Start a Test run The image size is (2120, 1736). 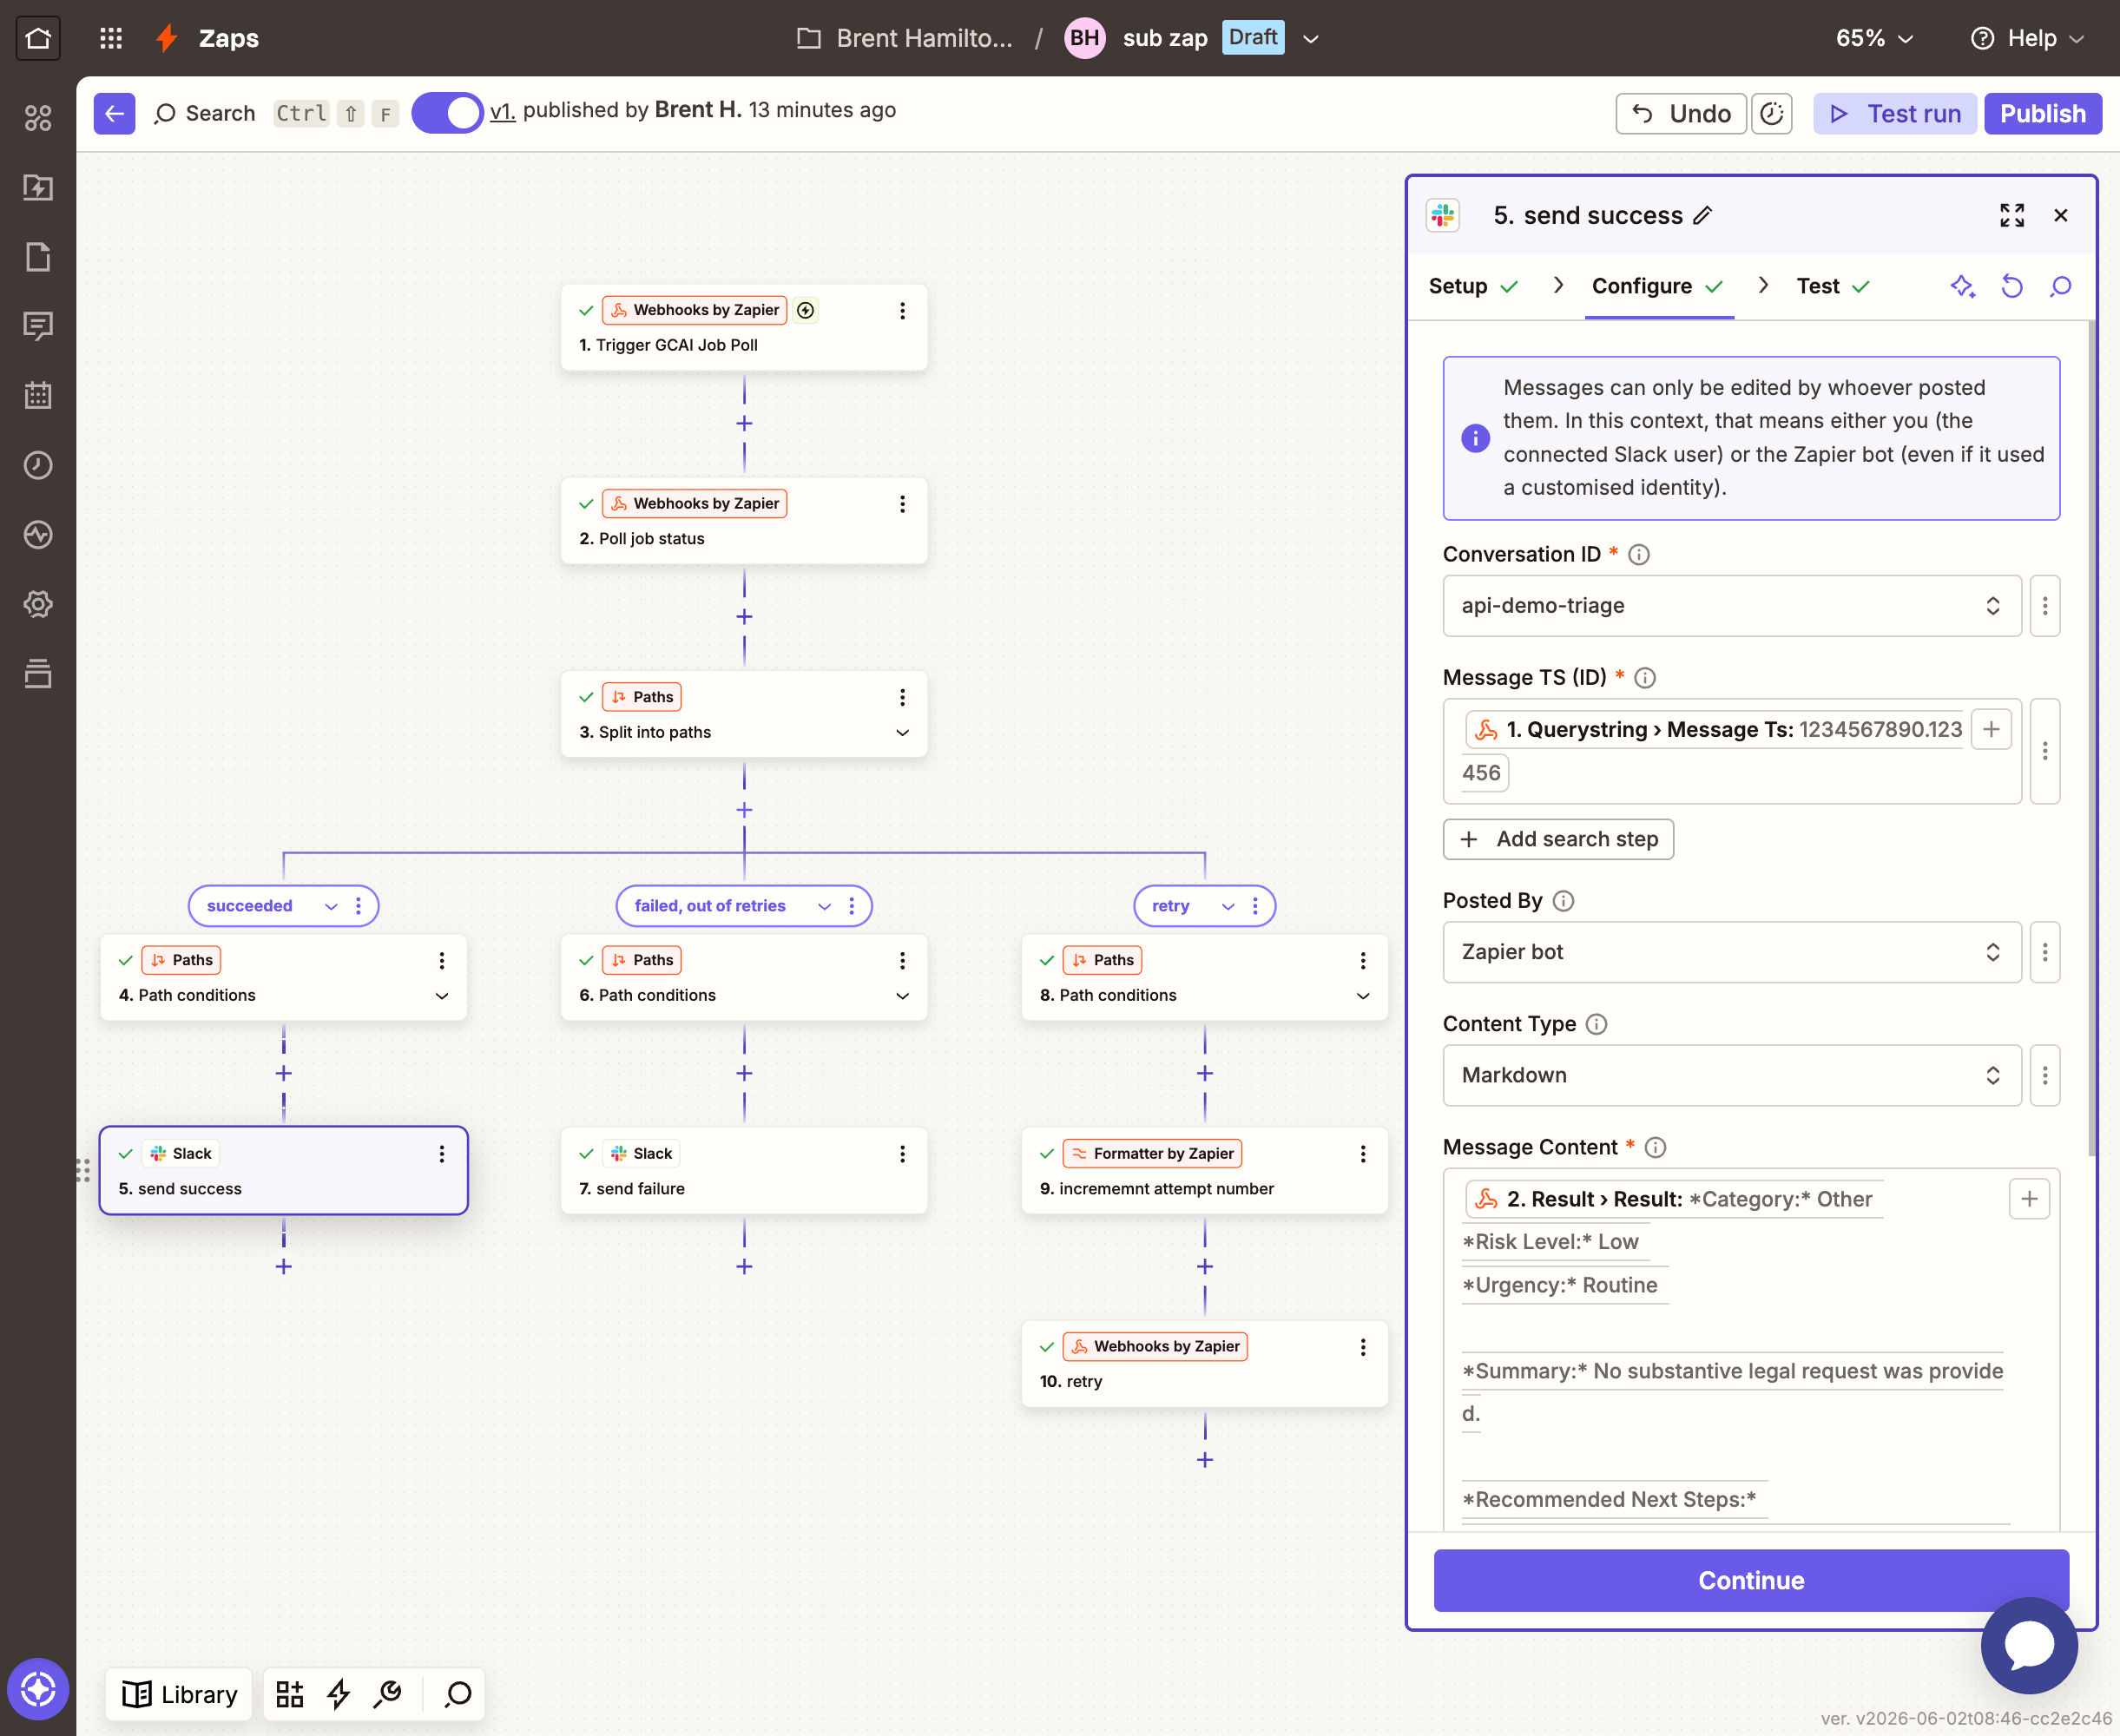pyautogui.click(x=1895, y=114)
